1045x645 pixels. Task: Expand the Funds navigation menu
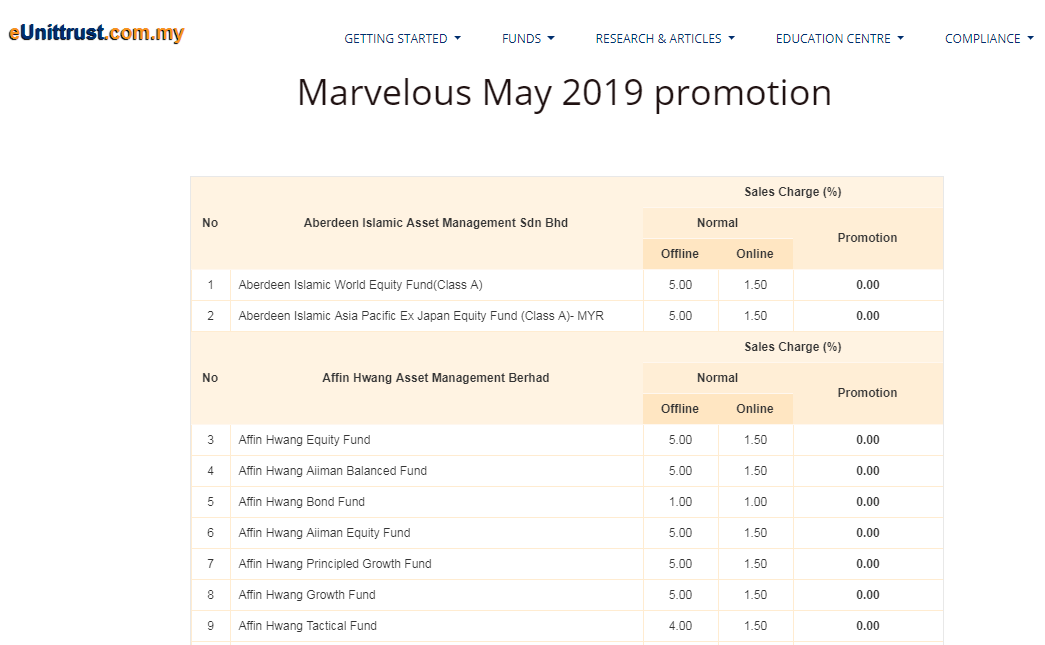pyautogui.click(x=528, y=39)
